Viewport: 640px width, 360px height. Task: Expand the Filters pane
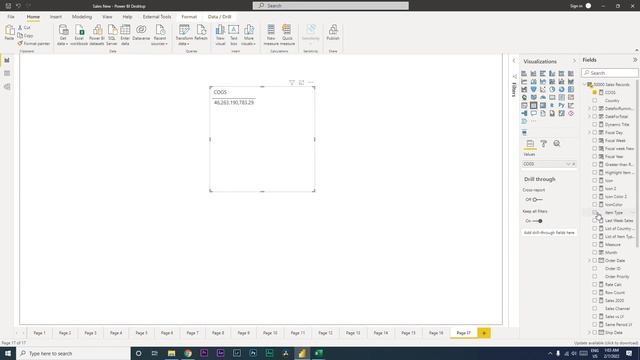coord(514,61)
